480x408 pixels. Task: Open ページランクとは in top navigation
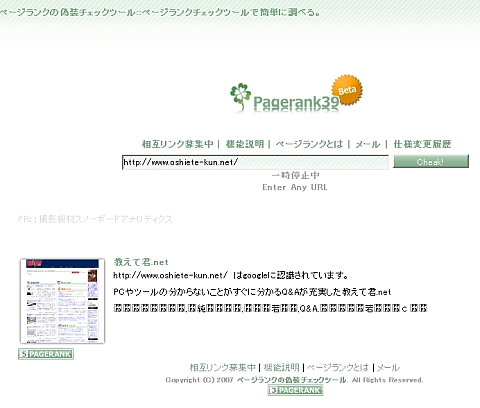click(309, 144)
